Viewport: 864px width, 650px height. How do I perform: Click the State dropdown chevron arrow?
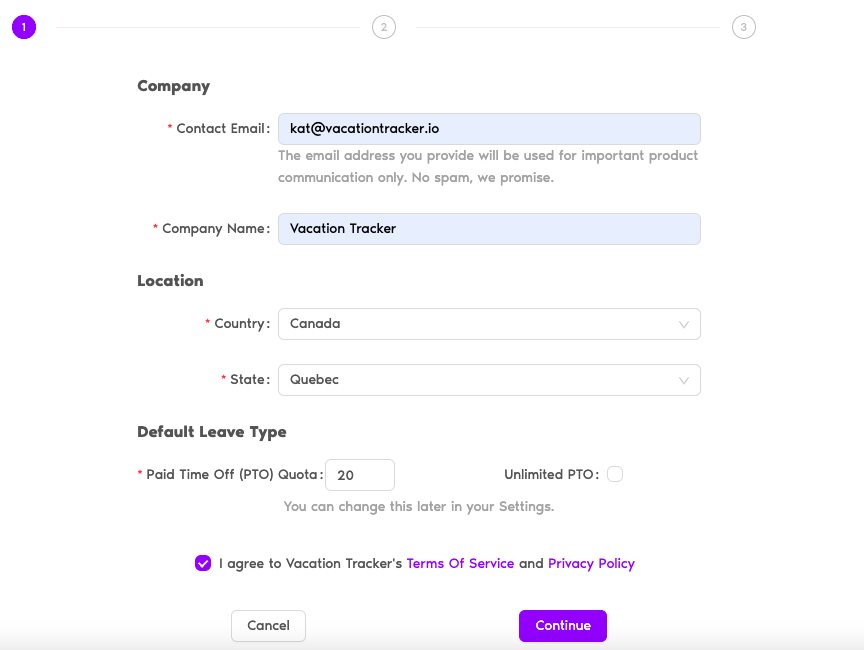click(x=683, y=381)
